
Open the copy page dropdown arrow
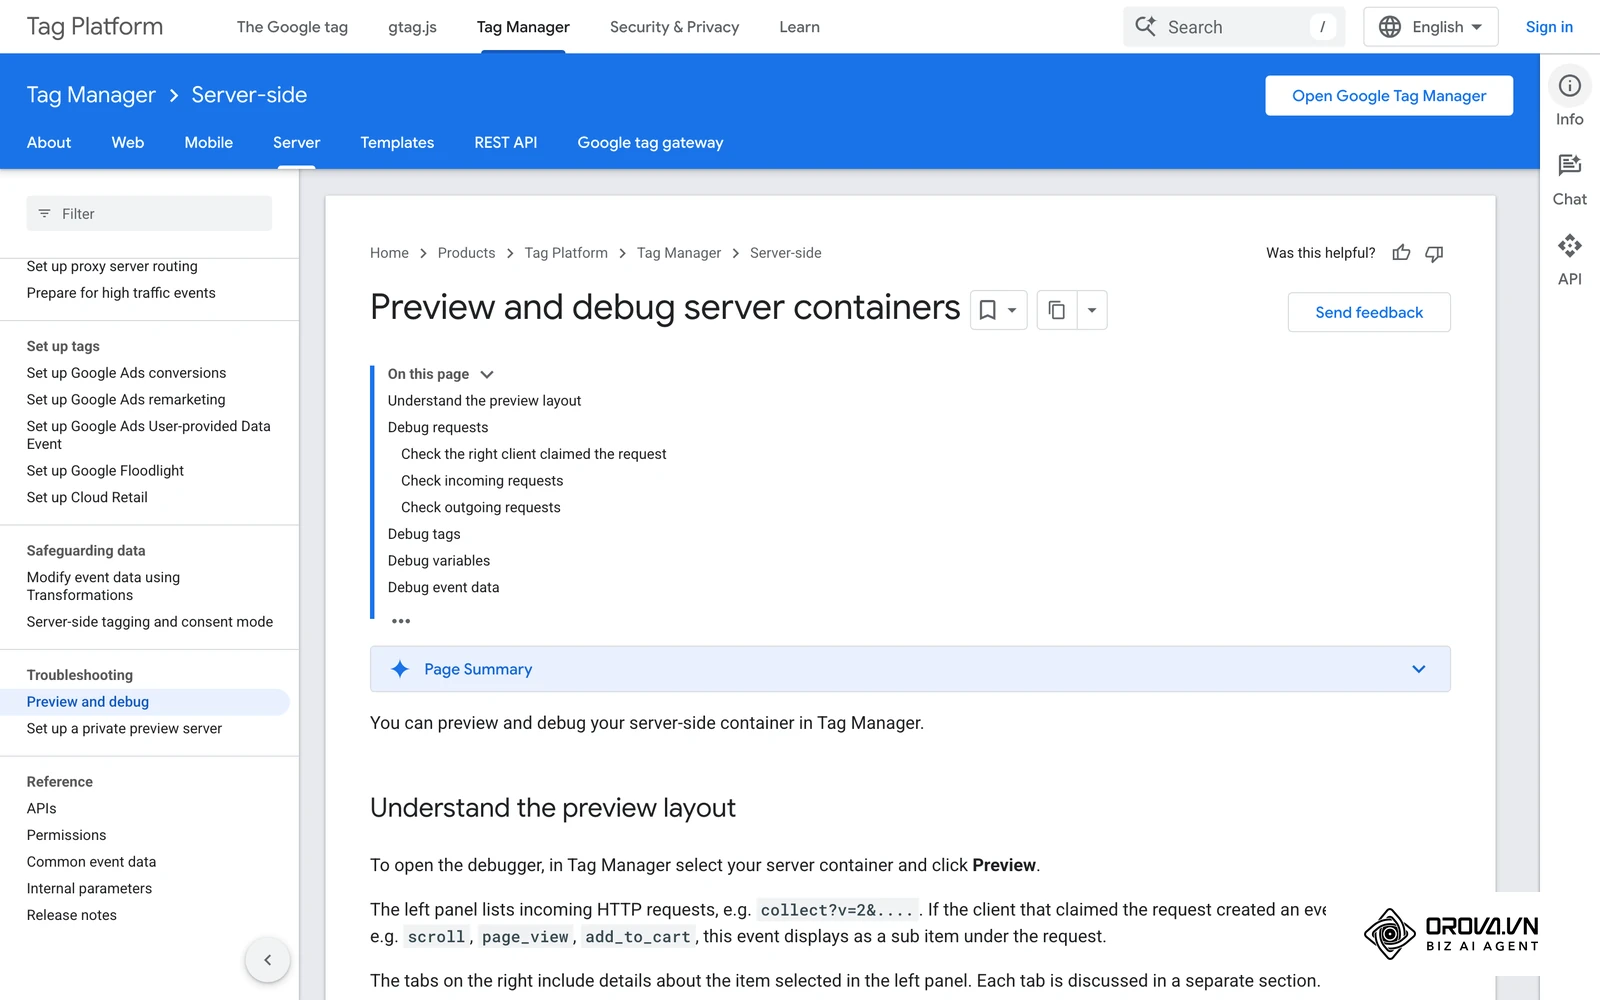click(1092, 310)
